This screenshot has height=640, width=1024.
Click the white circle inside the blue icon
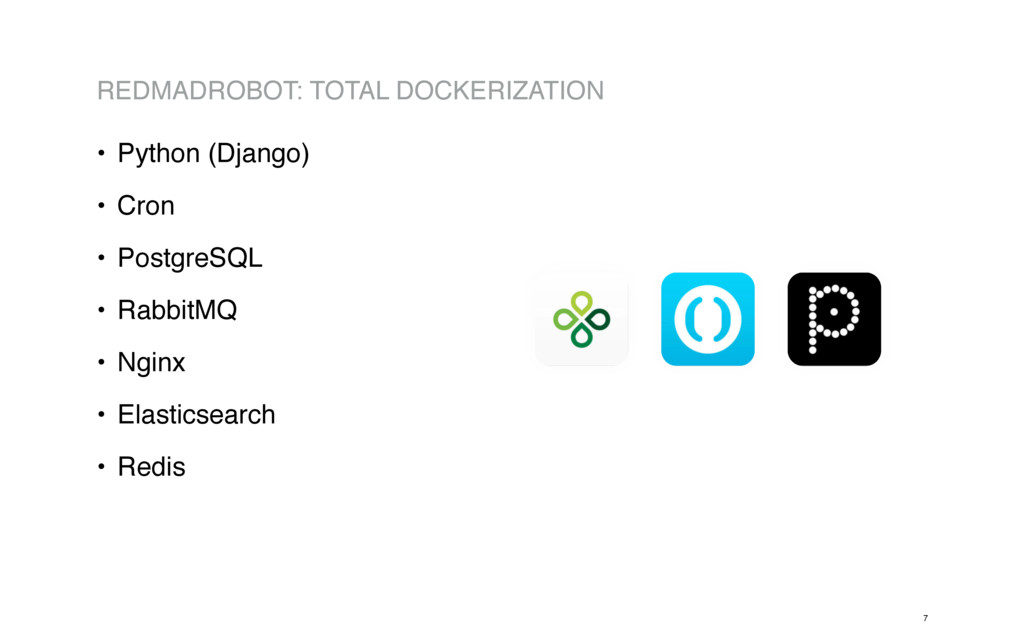[708, 319]
